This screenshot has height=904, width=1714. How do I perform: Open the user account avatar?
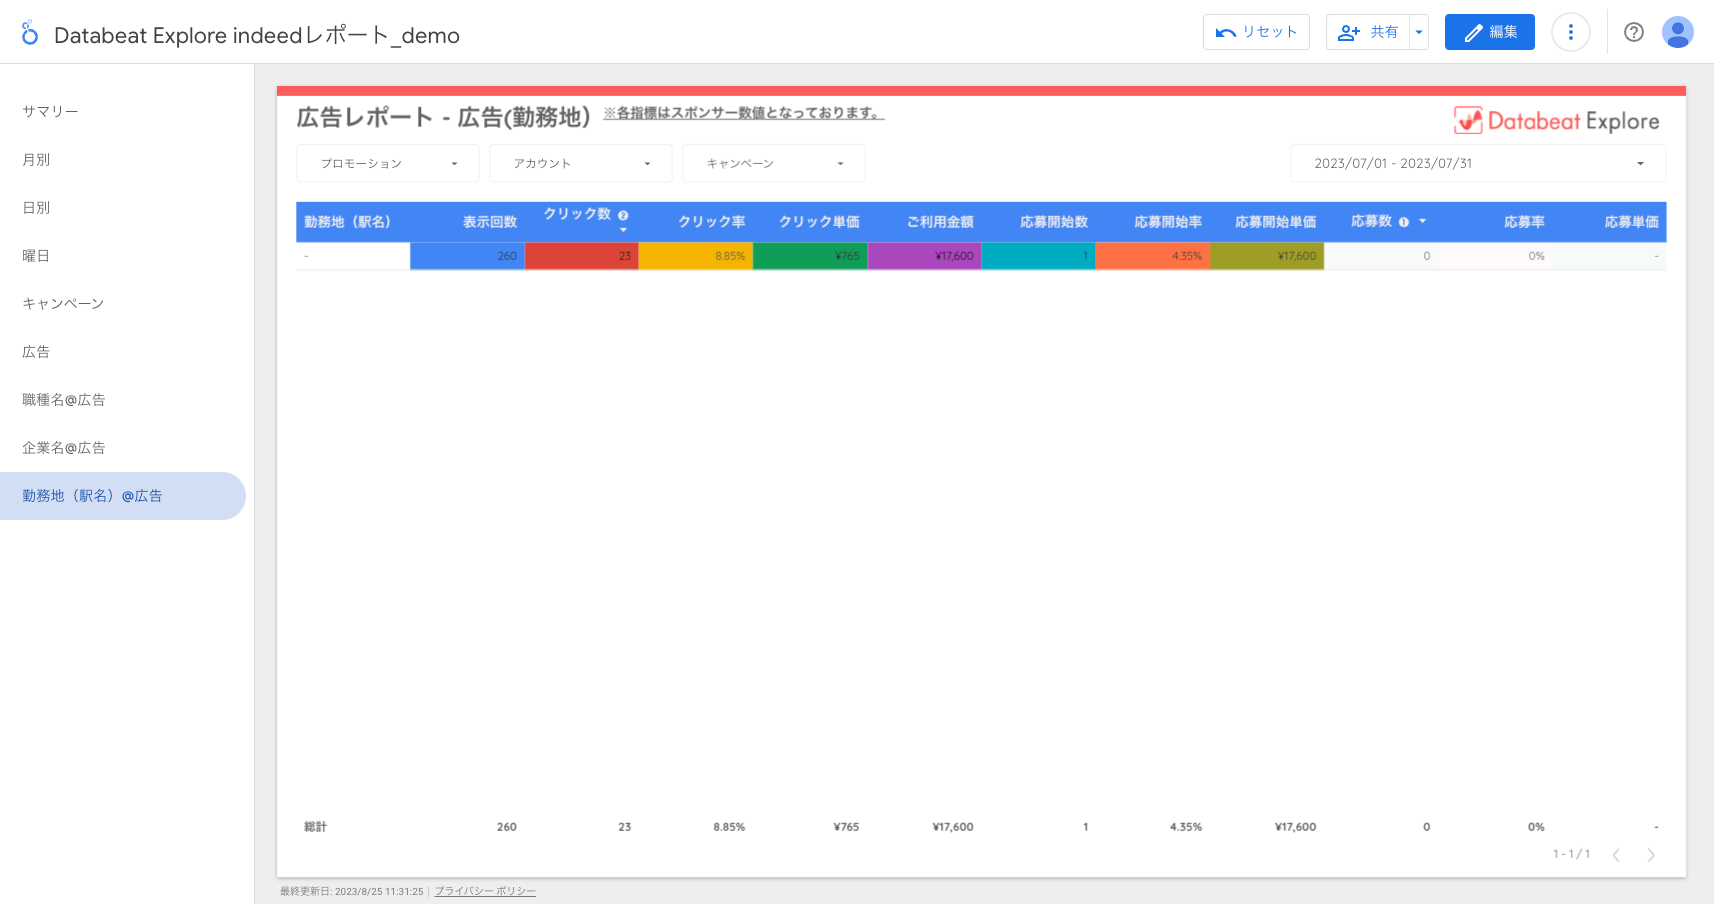[x=1678, y=32]
